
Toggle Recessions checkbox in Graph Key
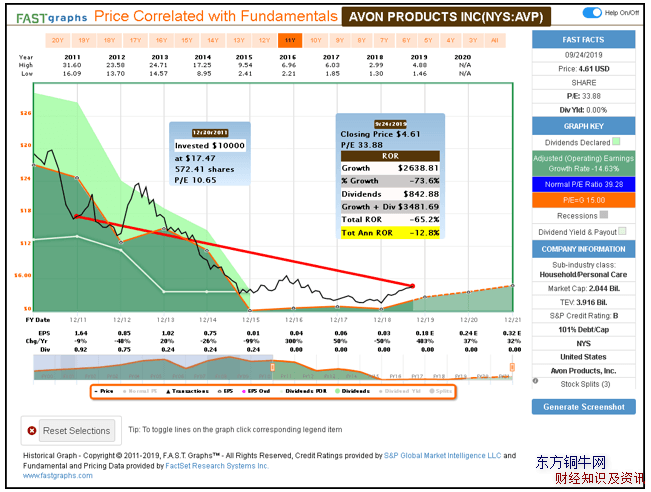604,215
